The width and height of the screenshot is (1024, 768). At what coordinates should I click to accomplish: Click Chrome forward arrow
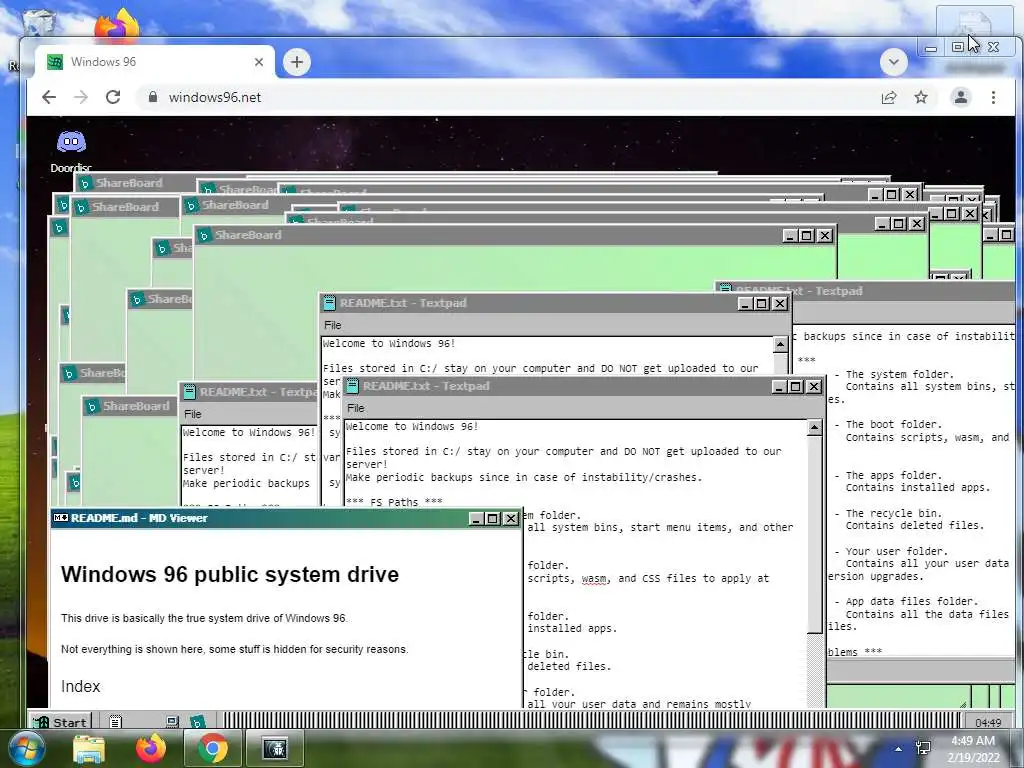(x=81, y=97)
